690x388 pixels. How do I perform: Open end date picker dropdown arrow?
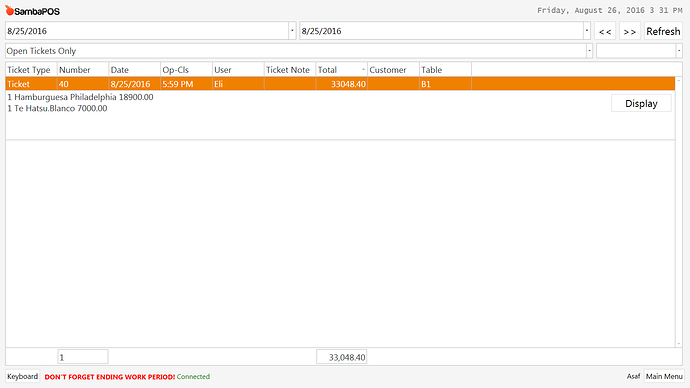coord(587,31)
